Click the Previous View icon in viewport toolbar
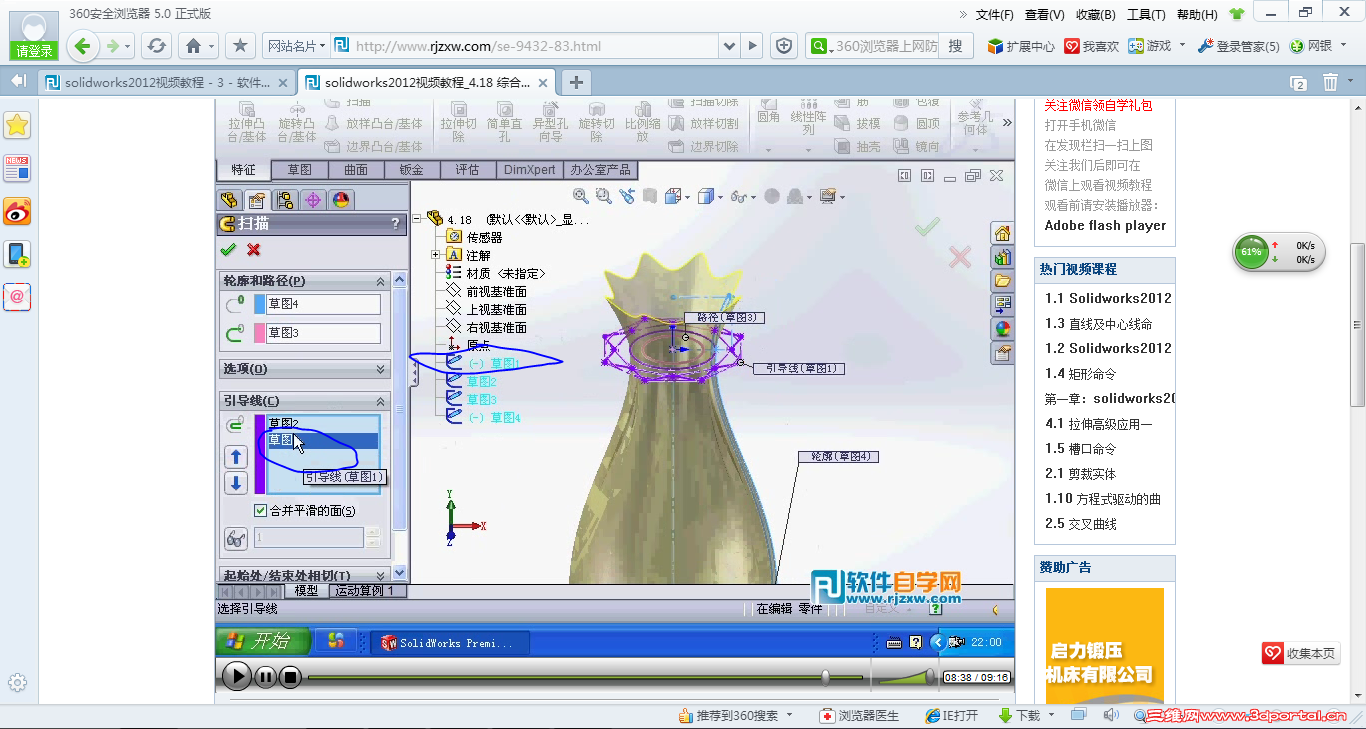The width and height of the screenshot is (1366, 729). tap(627, 196)
